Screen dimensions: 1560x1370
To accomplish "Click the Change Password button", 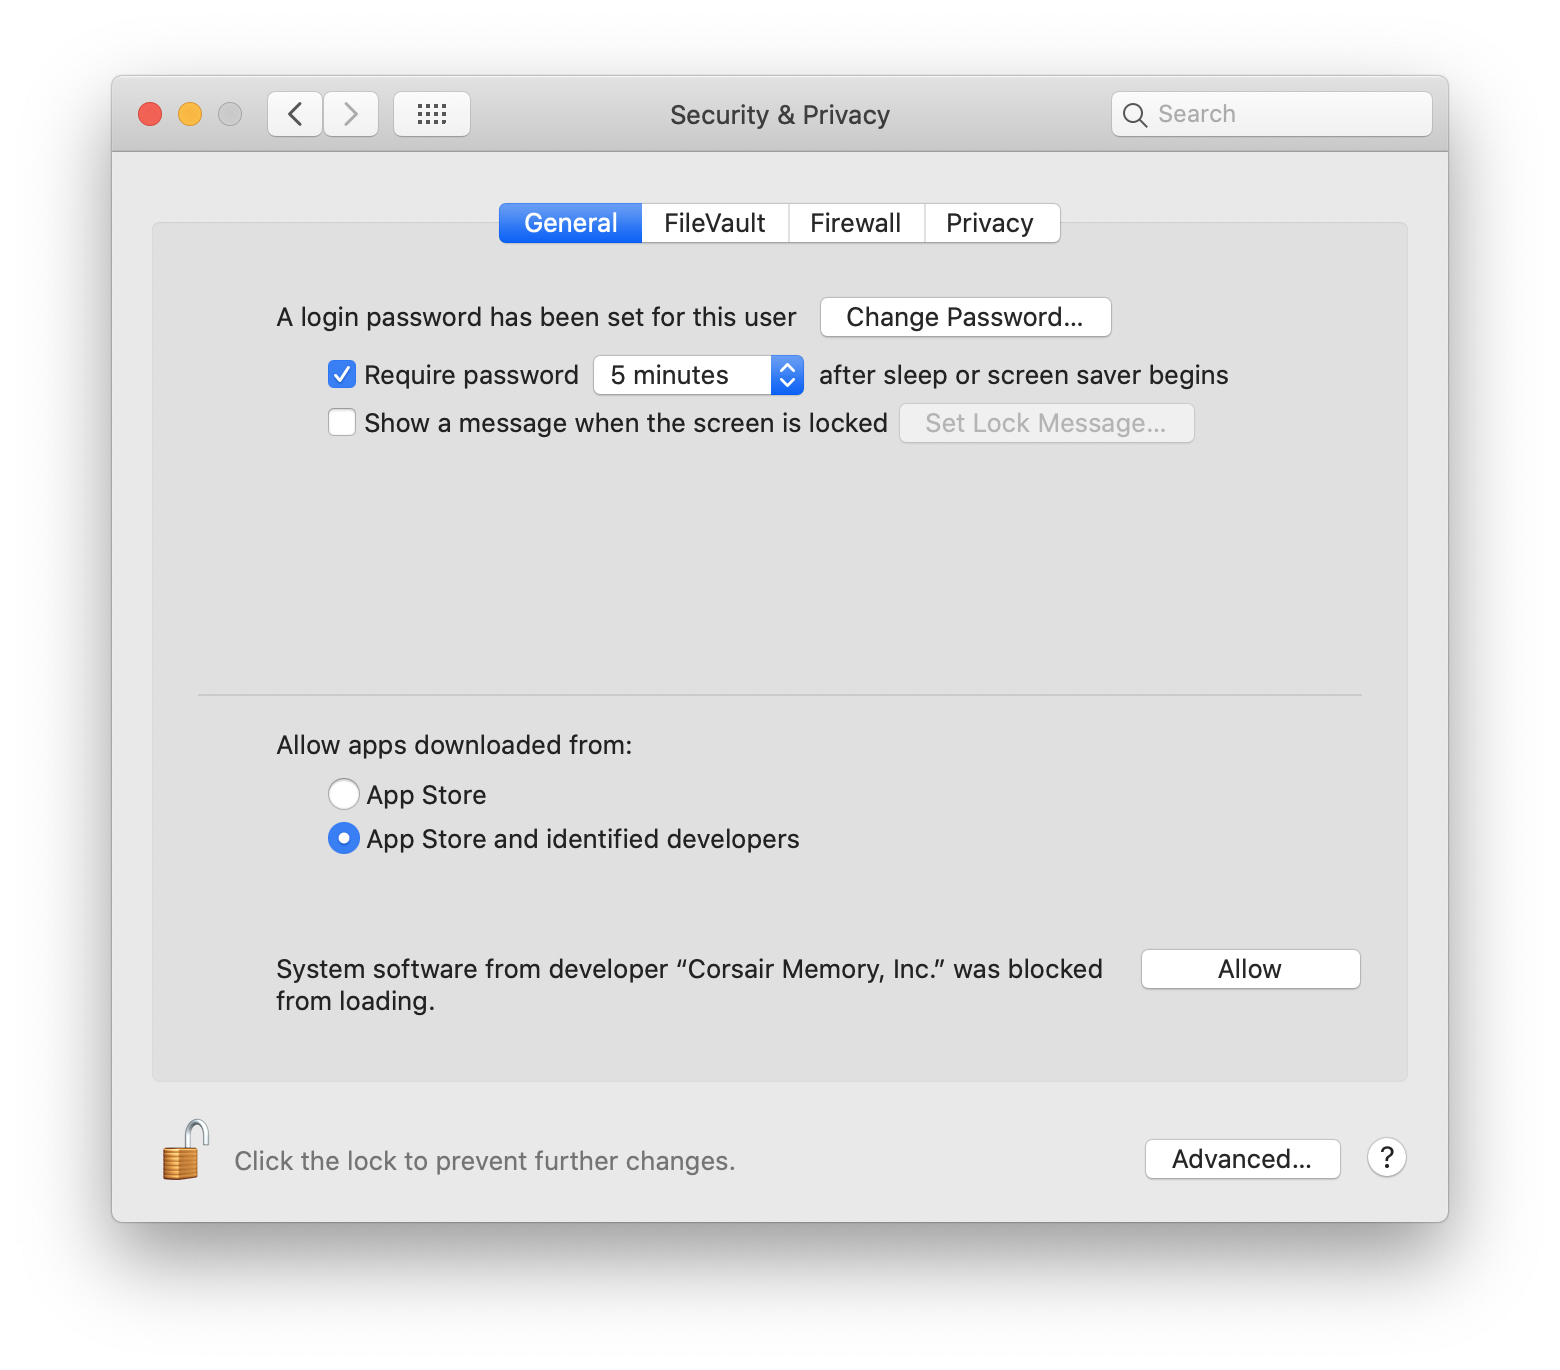I will tap(964, 317).
